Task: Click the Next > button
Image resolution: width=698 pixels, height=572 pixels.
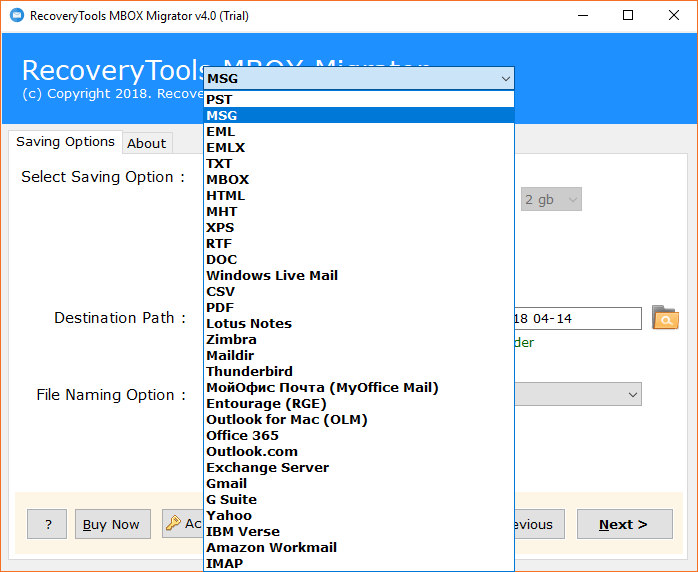Action: tap(625, 524)
